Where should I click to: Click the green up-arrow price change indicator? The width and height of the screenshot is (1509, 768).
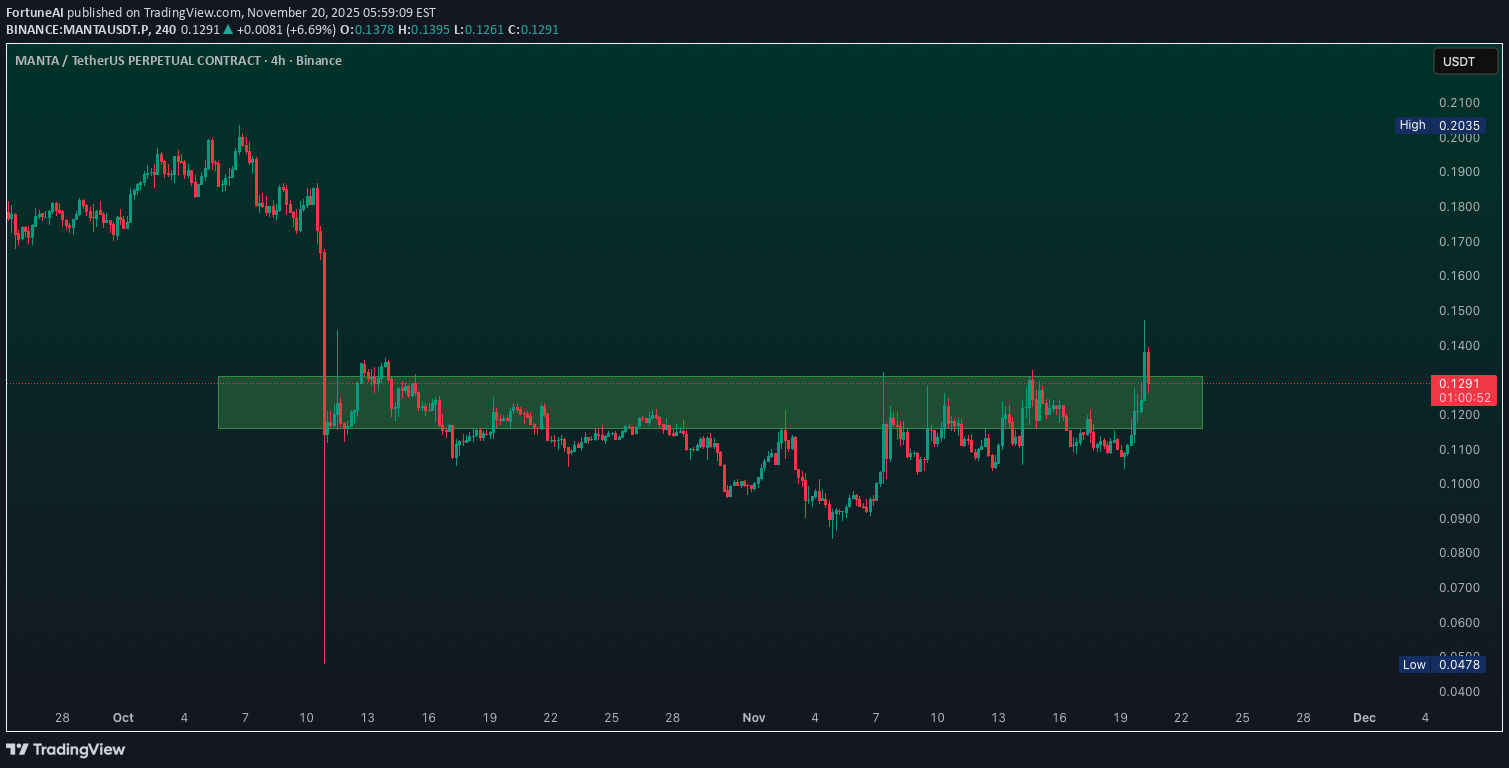pos(227,30)
